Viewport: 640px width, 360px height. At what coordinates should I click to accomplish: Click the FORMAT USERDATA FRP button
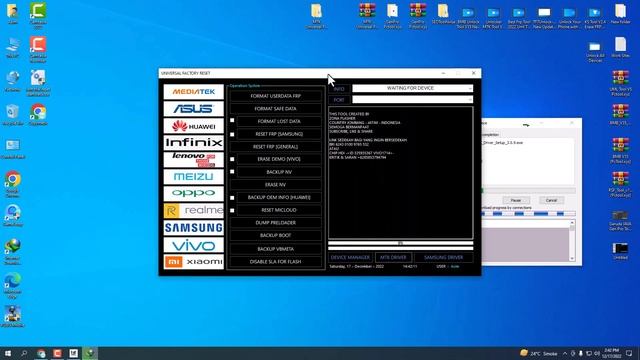[276, 96]
